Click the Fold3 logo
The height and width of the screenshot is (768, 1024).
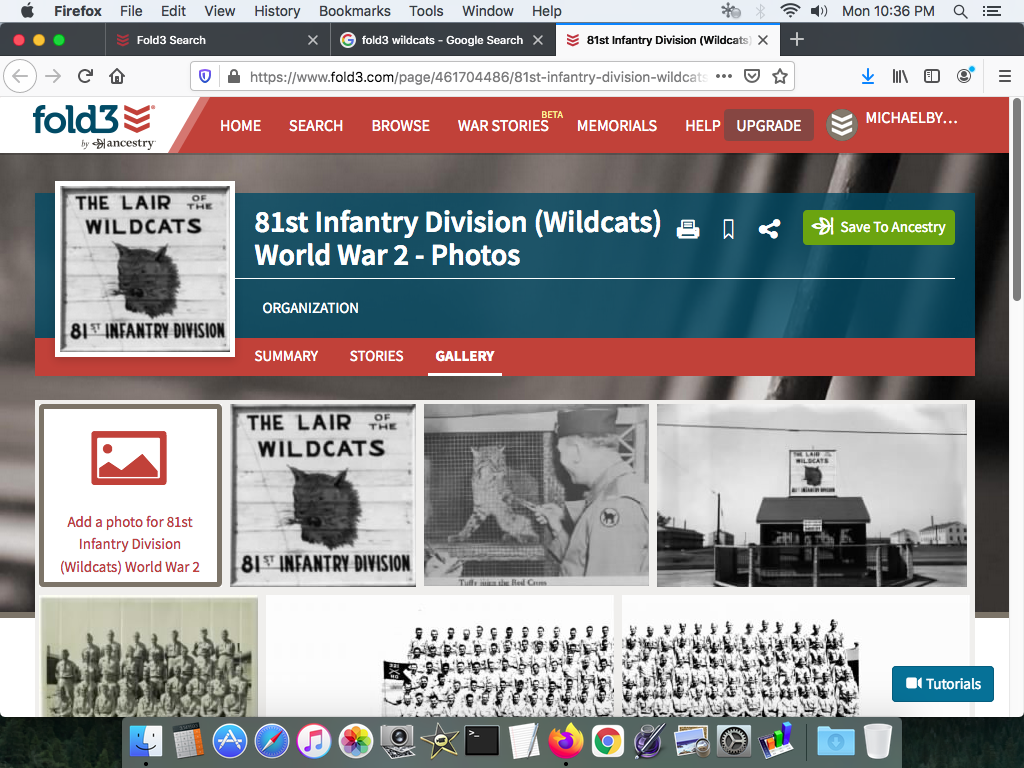coord(93,125)
